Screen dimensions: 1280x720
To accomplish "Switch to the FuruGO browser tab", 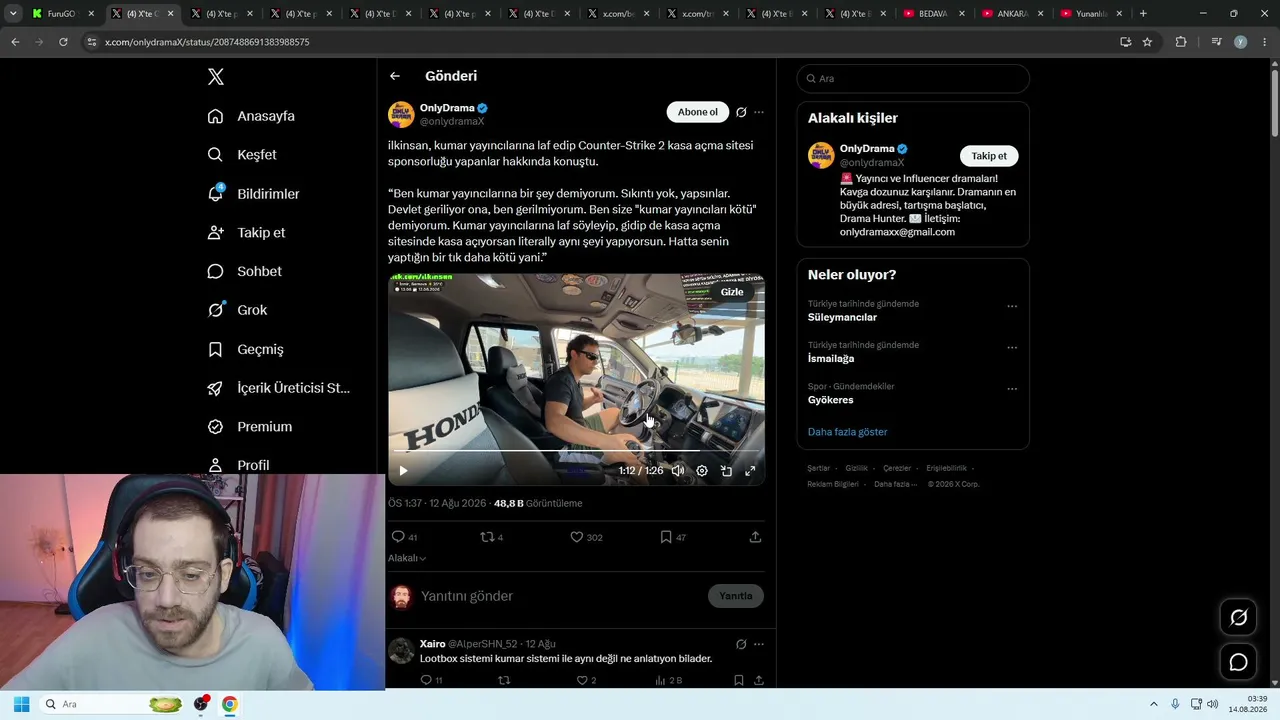I will [62, 14].
